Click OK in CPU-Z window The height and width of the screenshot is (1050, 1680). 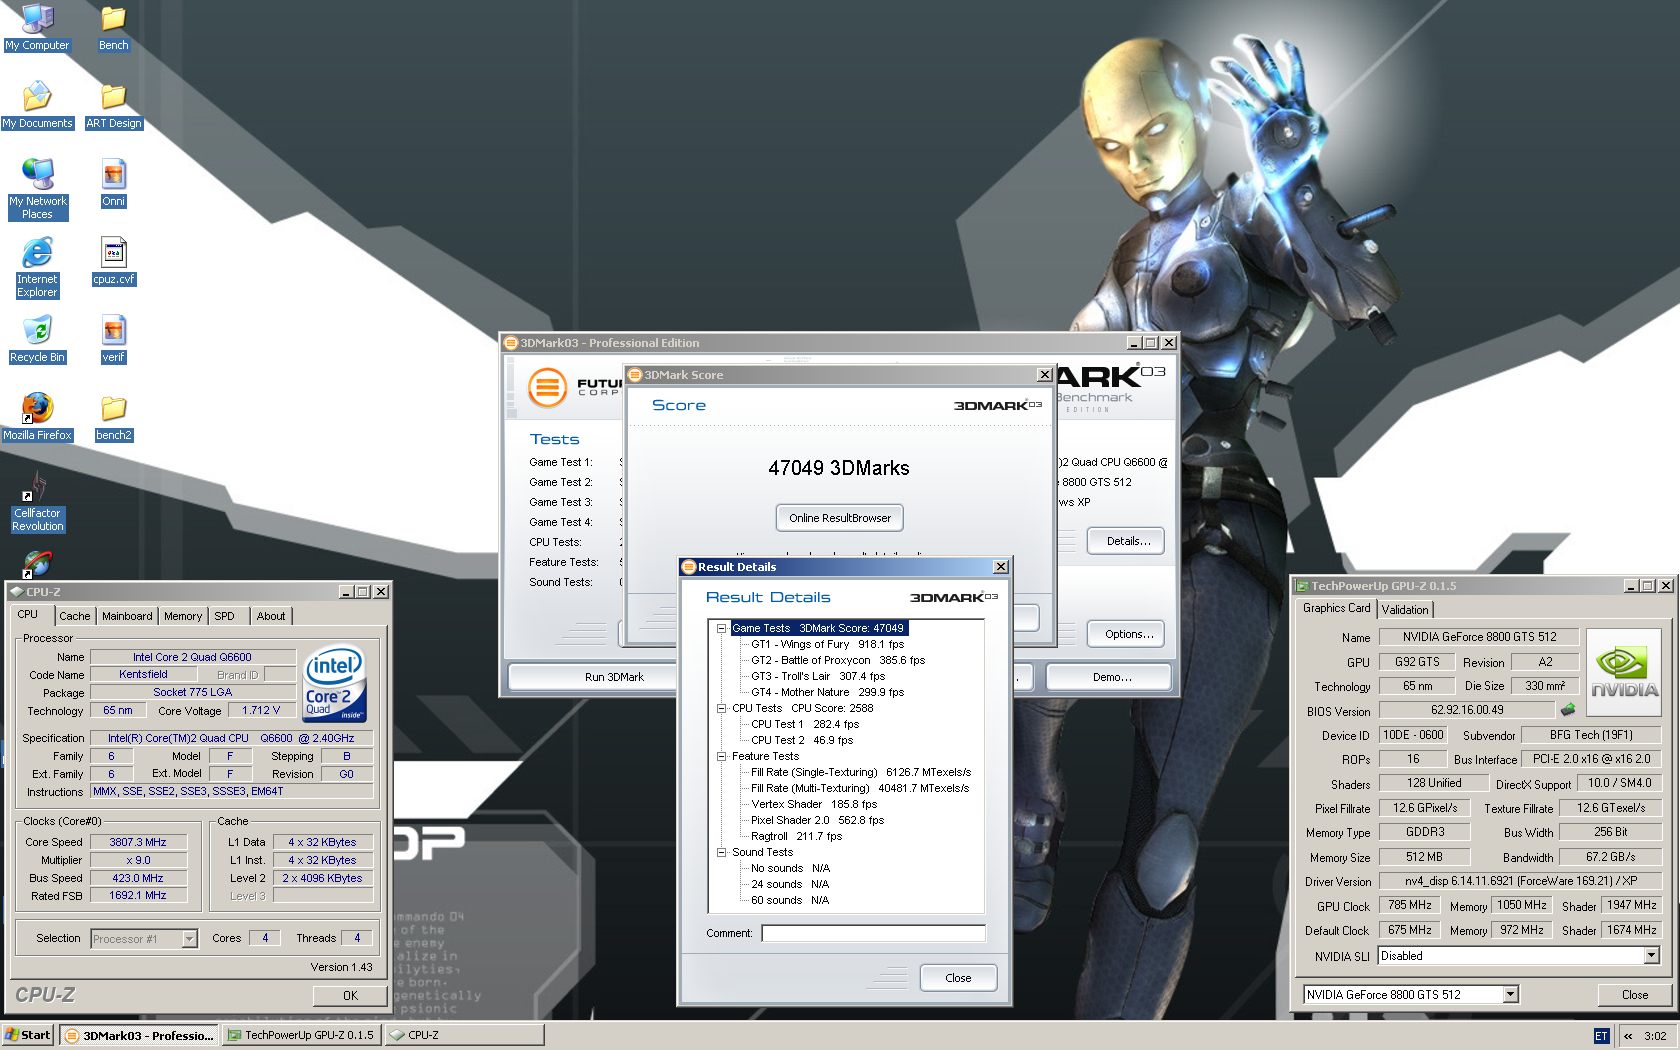tap(350, 995)
